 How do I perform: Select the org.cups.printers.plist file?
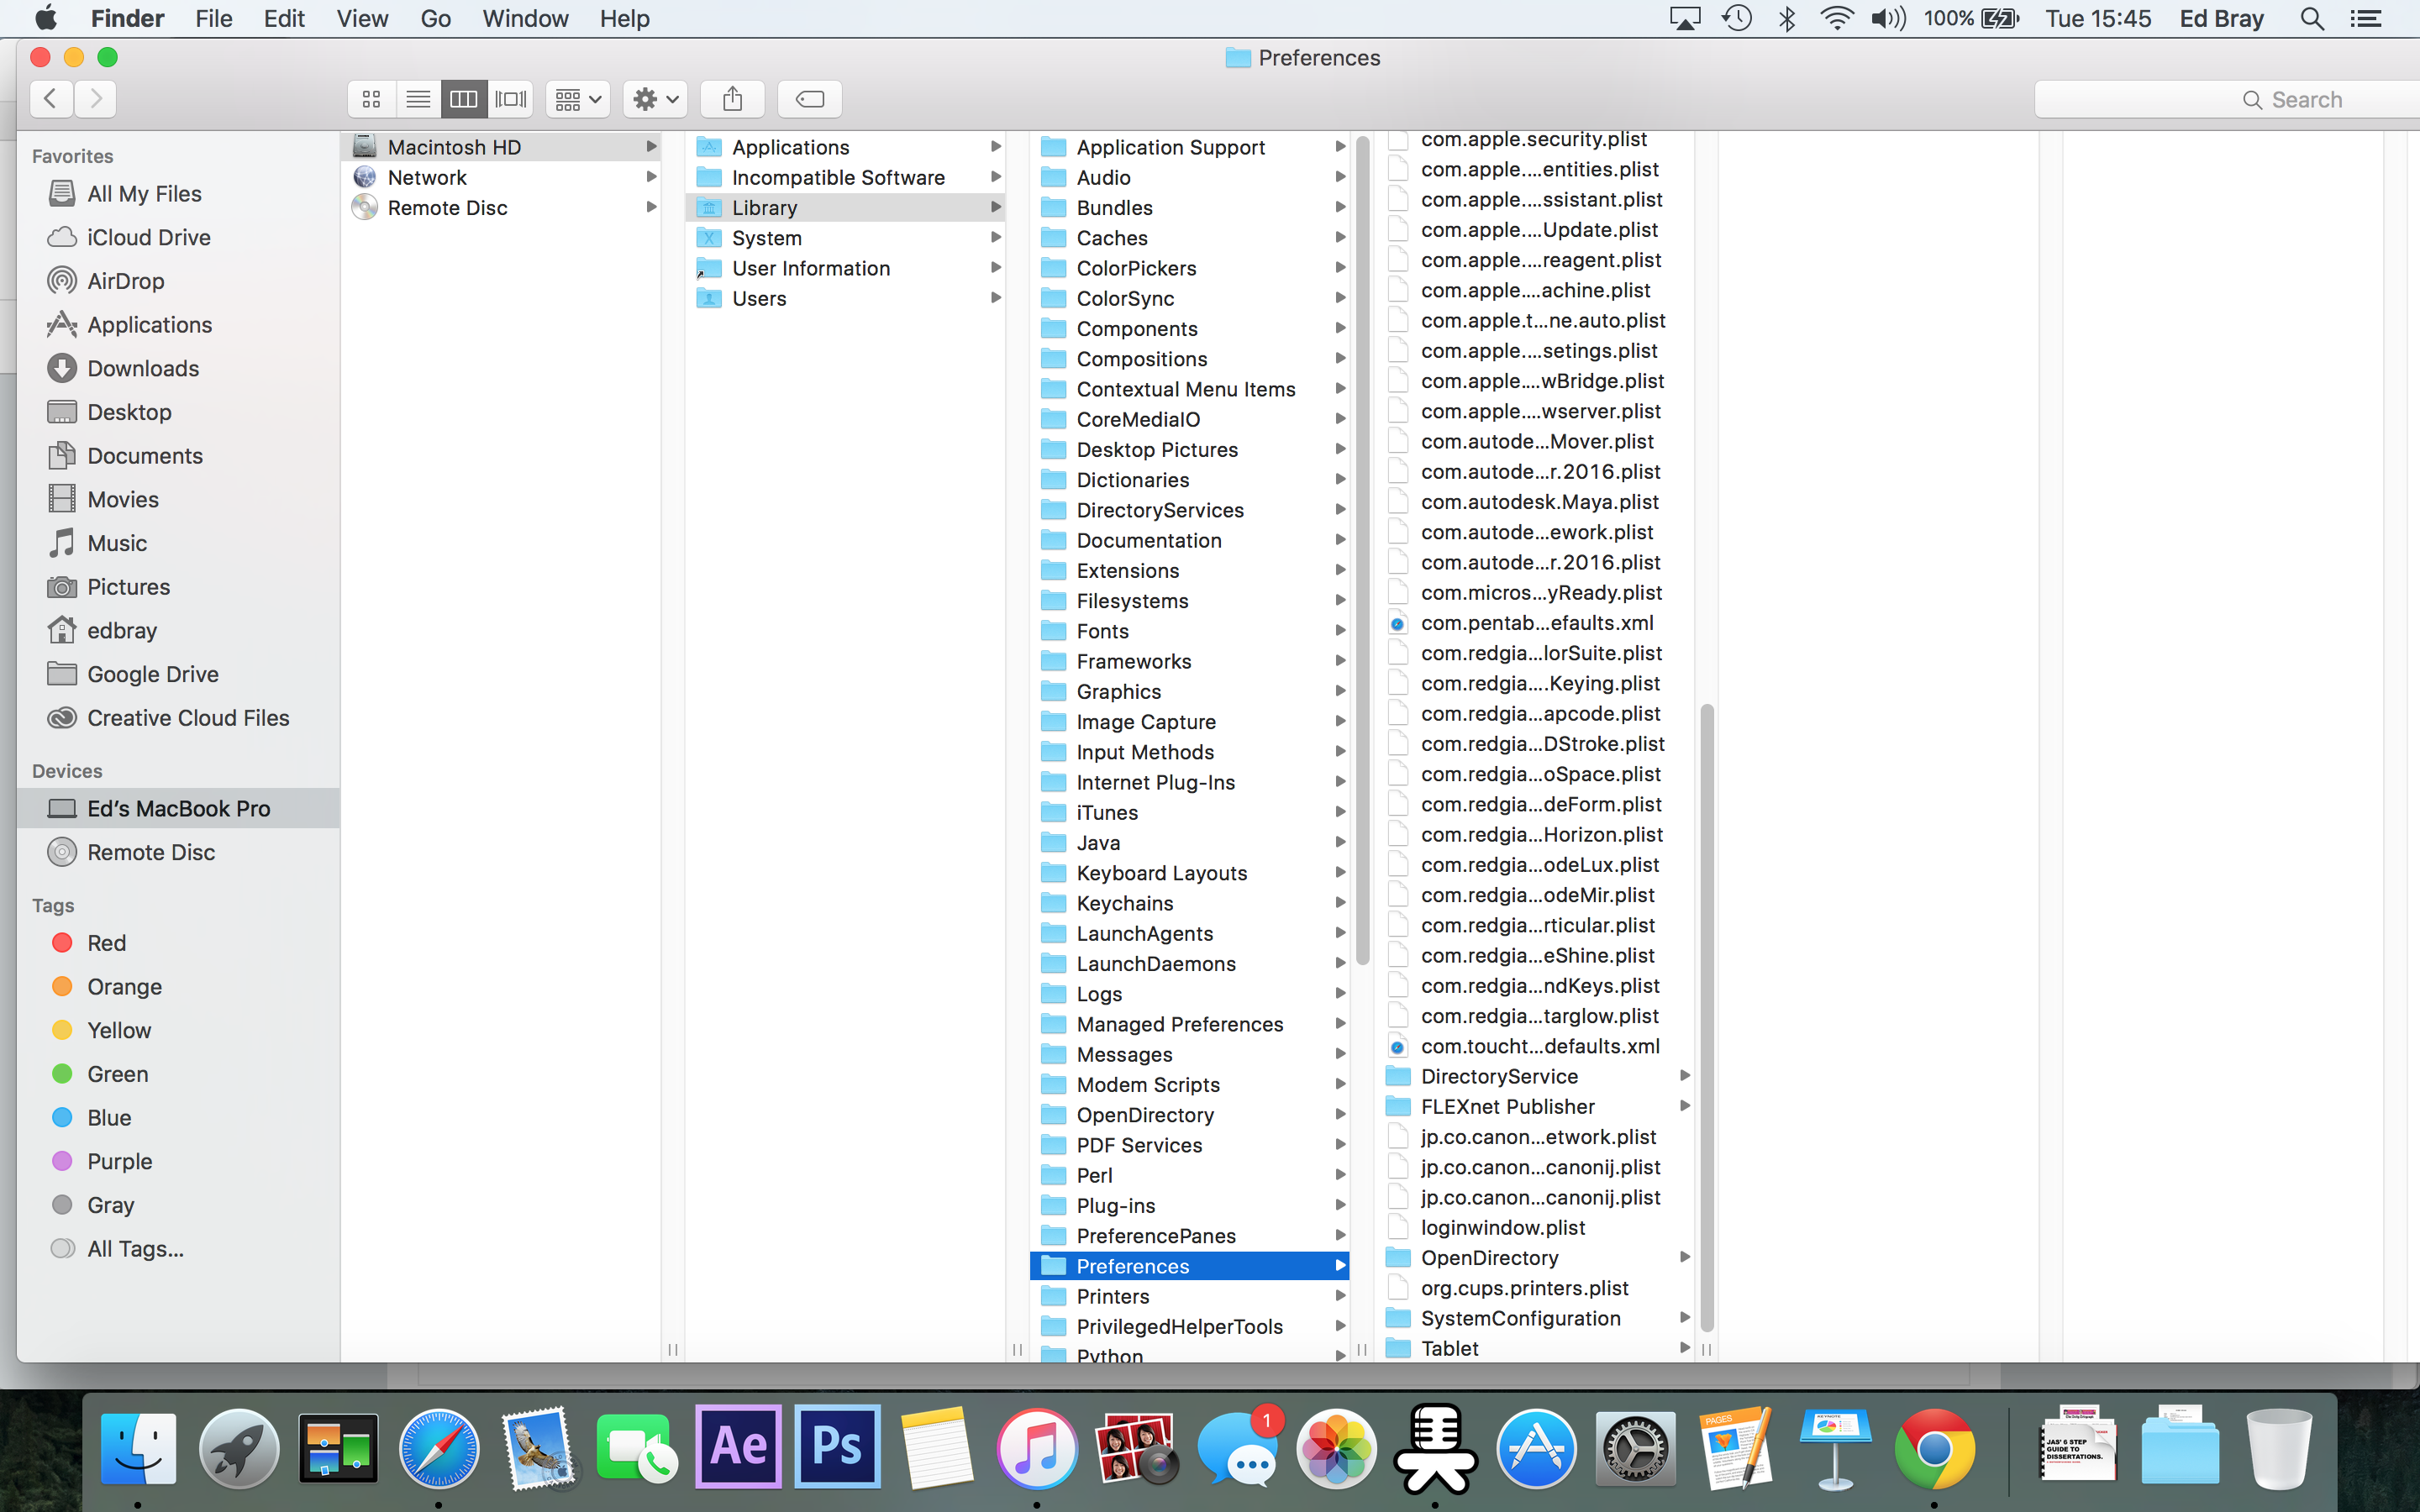coord(1535,1288)
